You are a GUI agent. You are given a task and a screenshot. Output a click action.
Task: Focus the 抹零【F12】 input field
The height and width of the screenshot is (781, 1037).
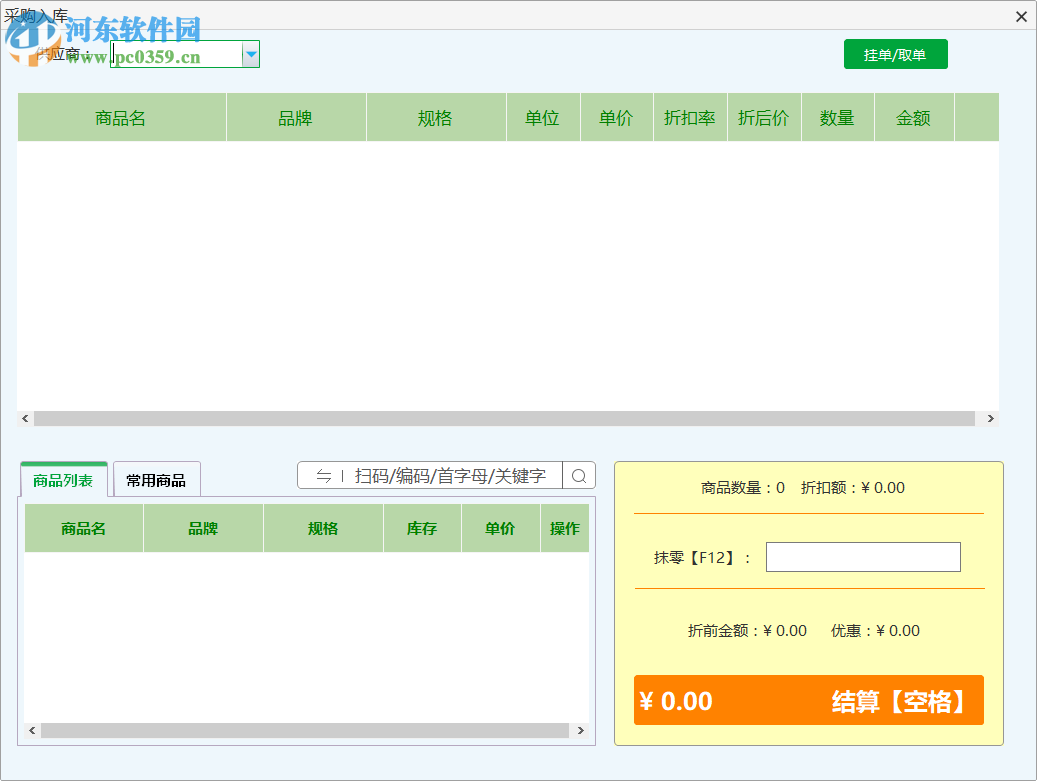pos(863,557)
